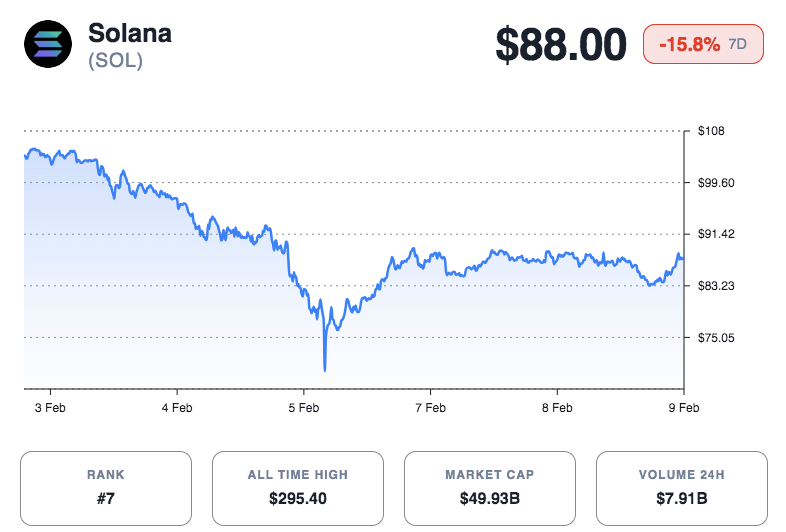Click the Market Cap $49.93B card
The image size is (786, 532).
490,487
